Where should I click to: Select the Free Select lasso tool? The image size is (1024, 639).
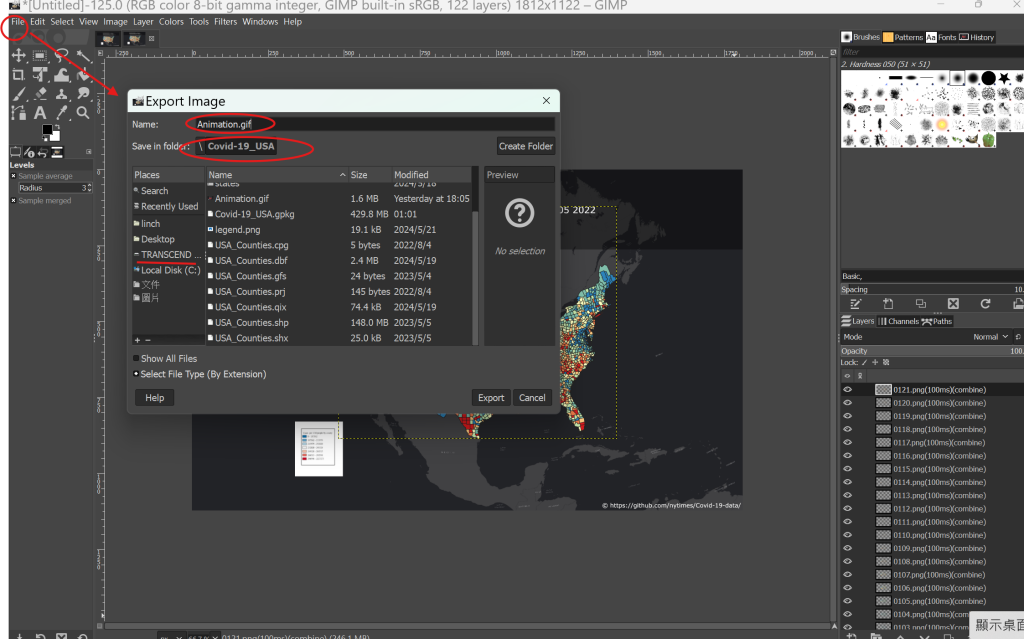61,56
